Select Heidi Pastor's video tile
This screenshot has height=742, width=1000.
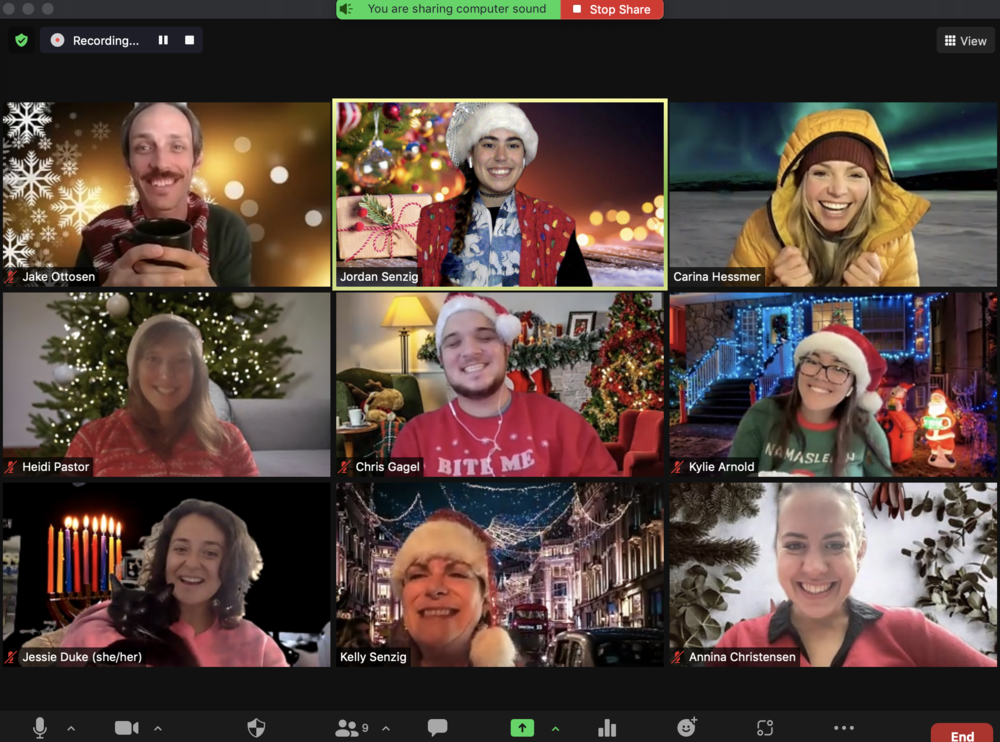click(x=166, y=384)
